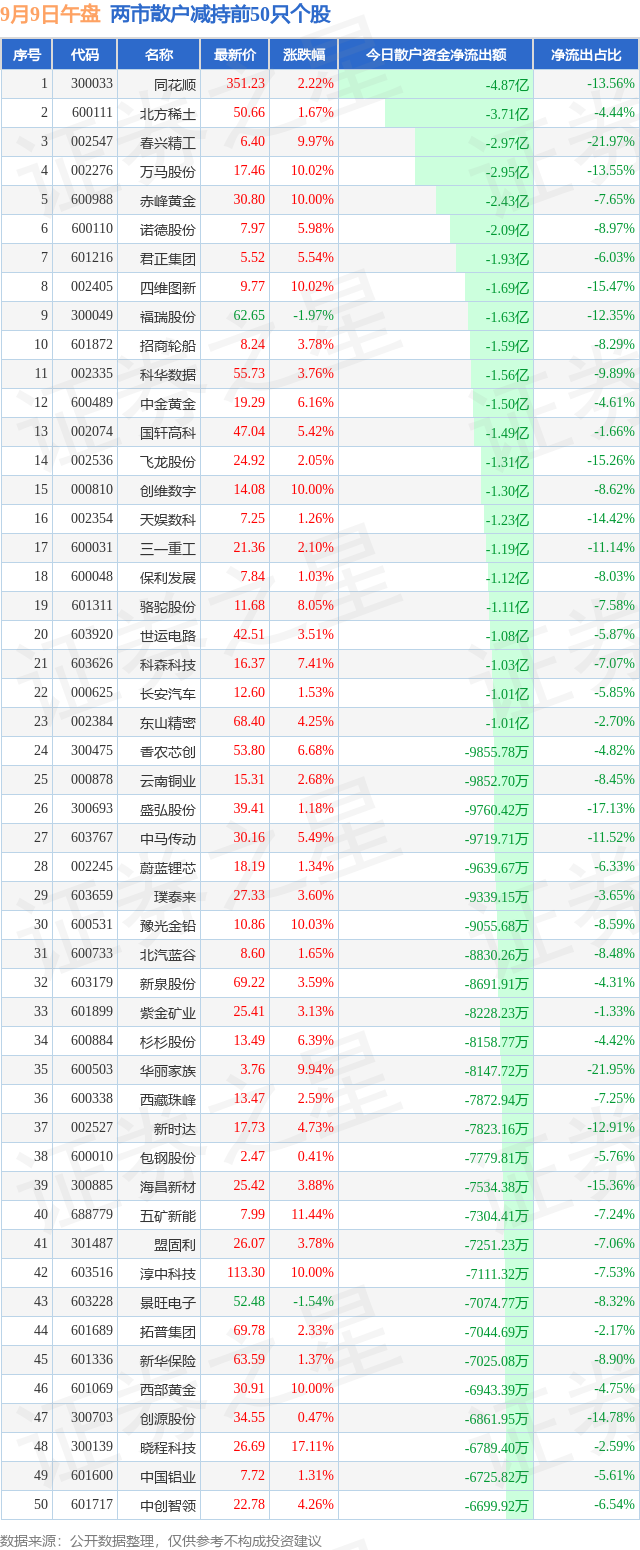The width and height of the screenshot is (640, 1550).
Task: Click the stock name 君正集团
Action: click(x=168, y=258)
